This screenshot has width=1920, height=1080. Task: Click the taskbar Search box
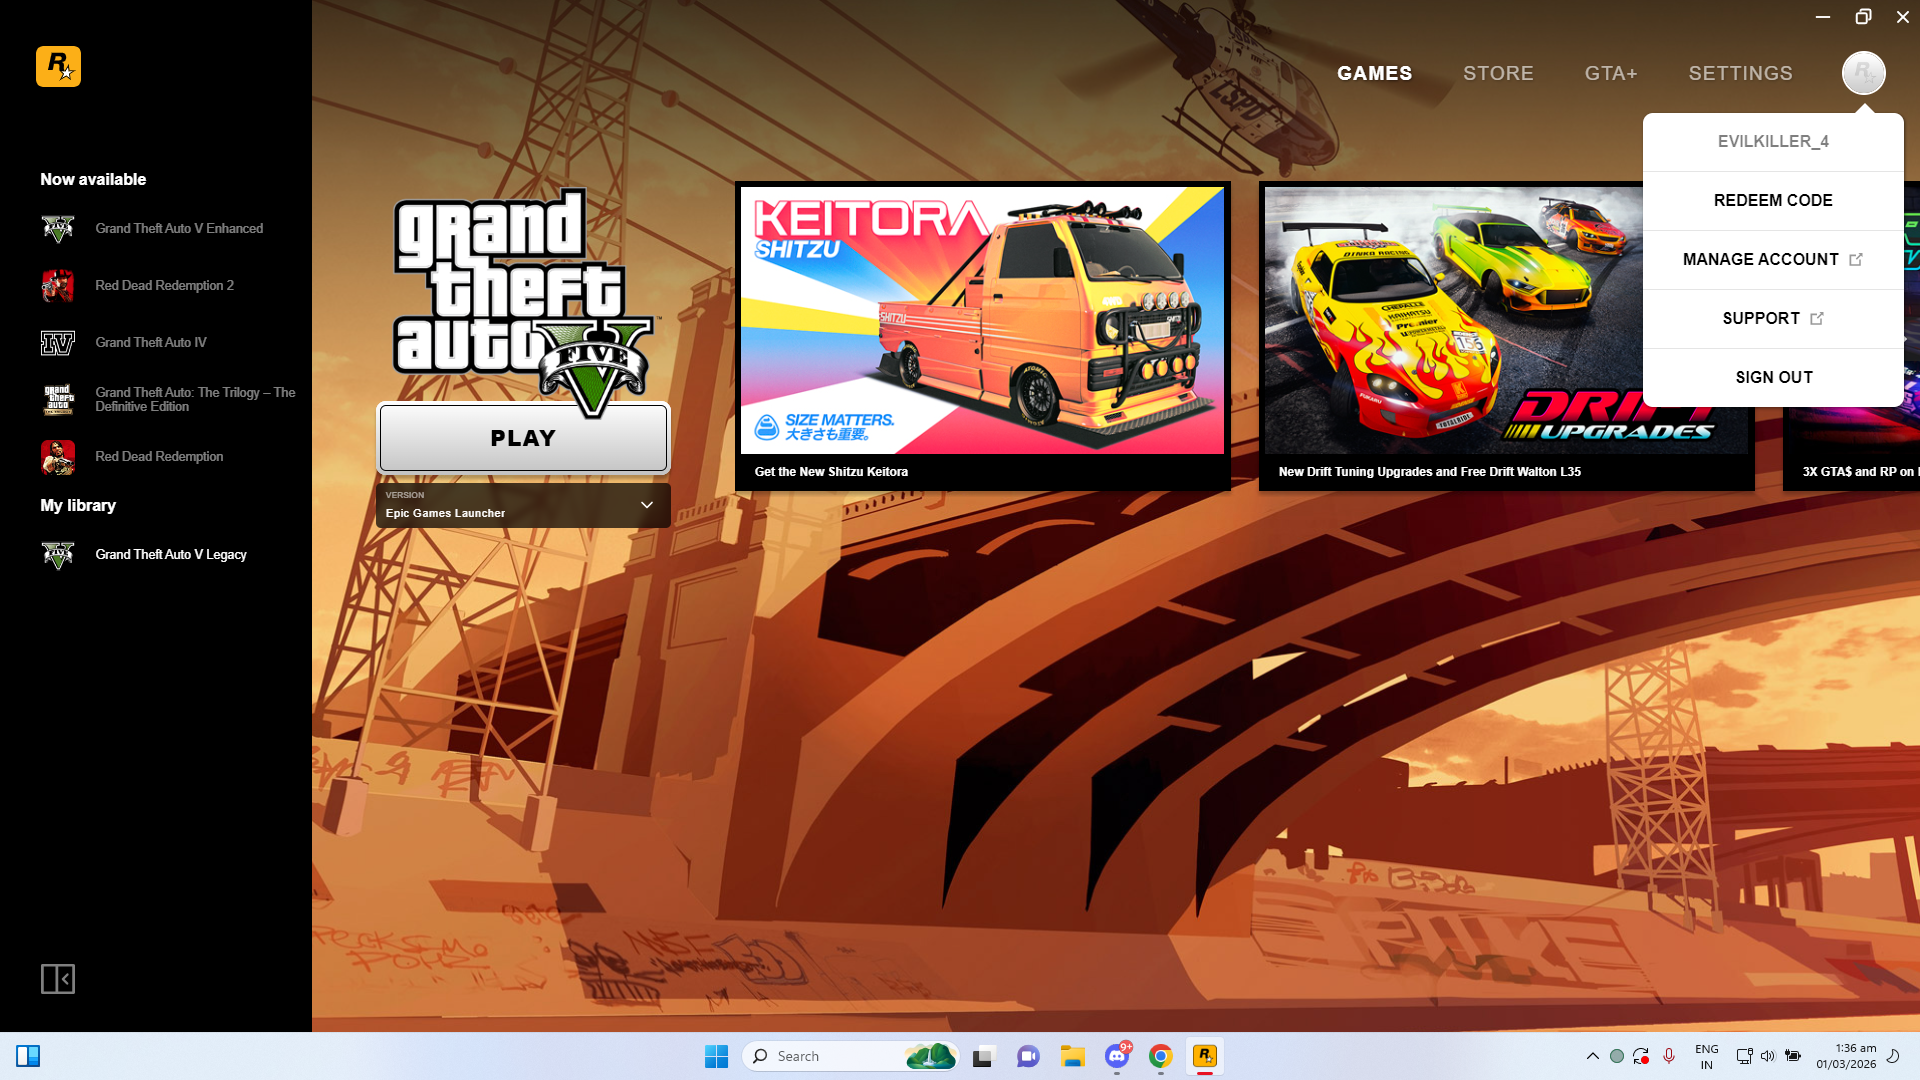coord(850,1056)
